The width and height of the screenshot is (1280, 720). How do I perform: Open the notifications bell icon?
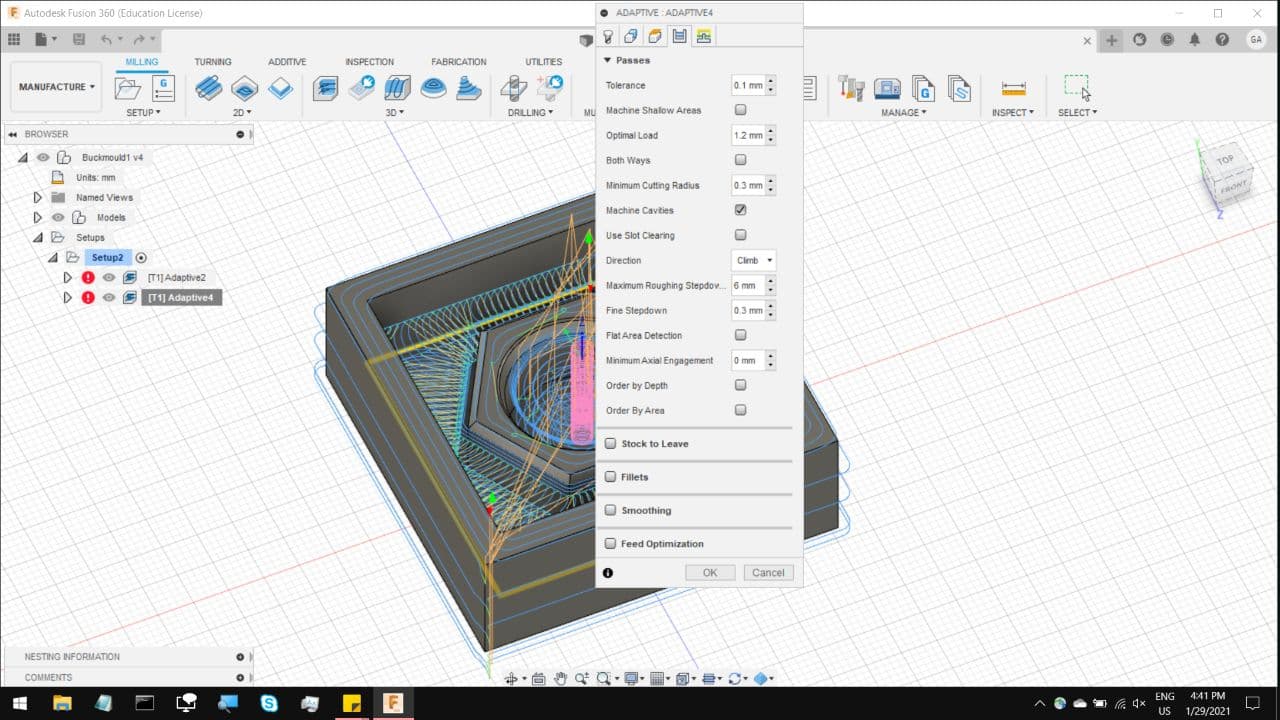pos(1195,39)
